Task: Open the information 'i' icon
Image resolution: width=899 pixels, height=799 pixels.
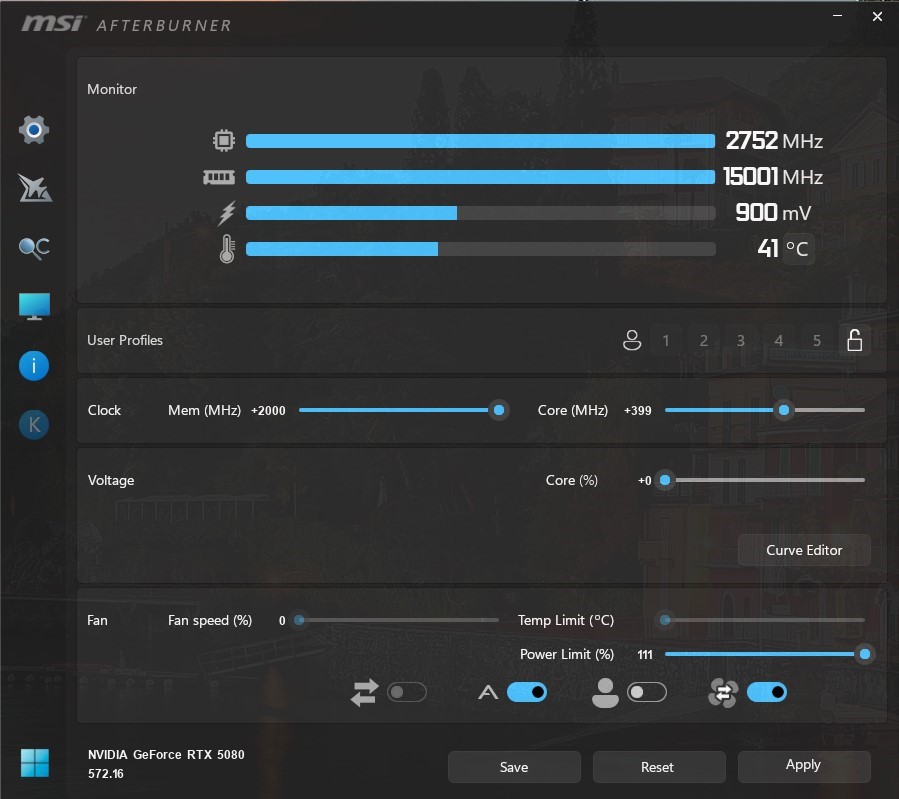Action: (34, 366)
